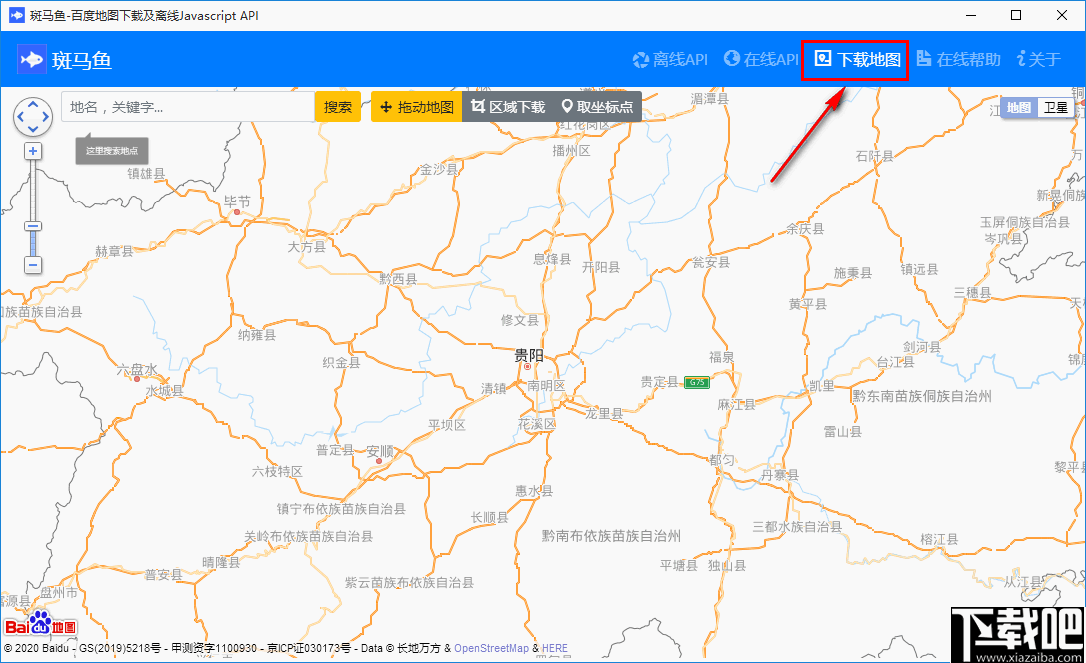The image size is (1086, 663).
Task: Activate the 拖动地图 drag map tool
Action: coord(416,106)
